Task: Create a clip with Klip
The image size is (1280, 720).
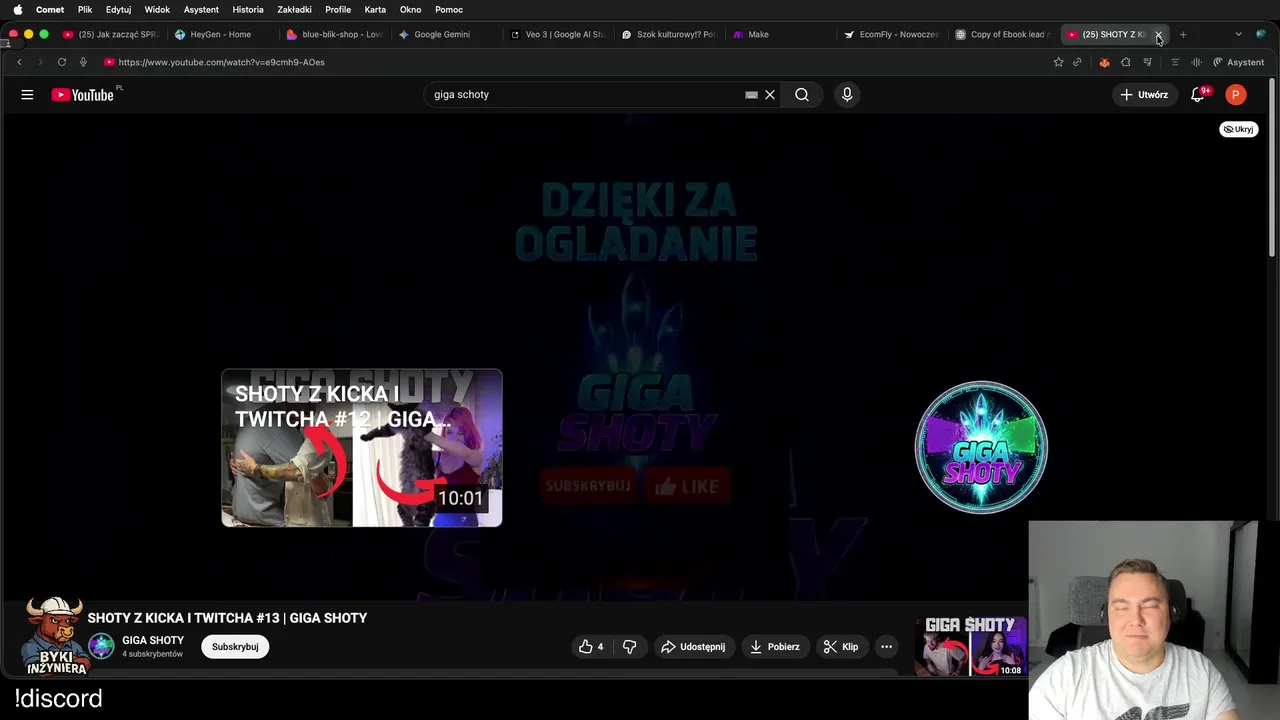Action: (x=841, y=647)
